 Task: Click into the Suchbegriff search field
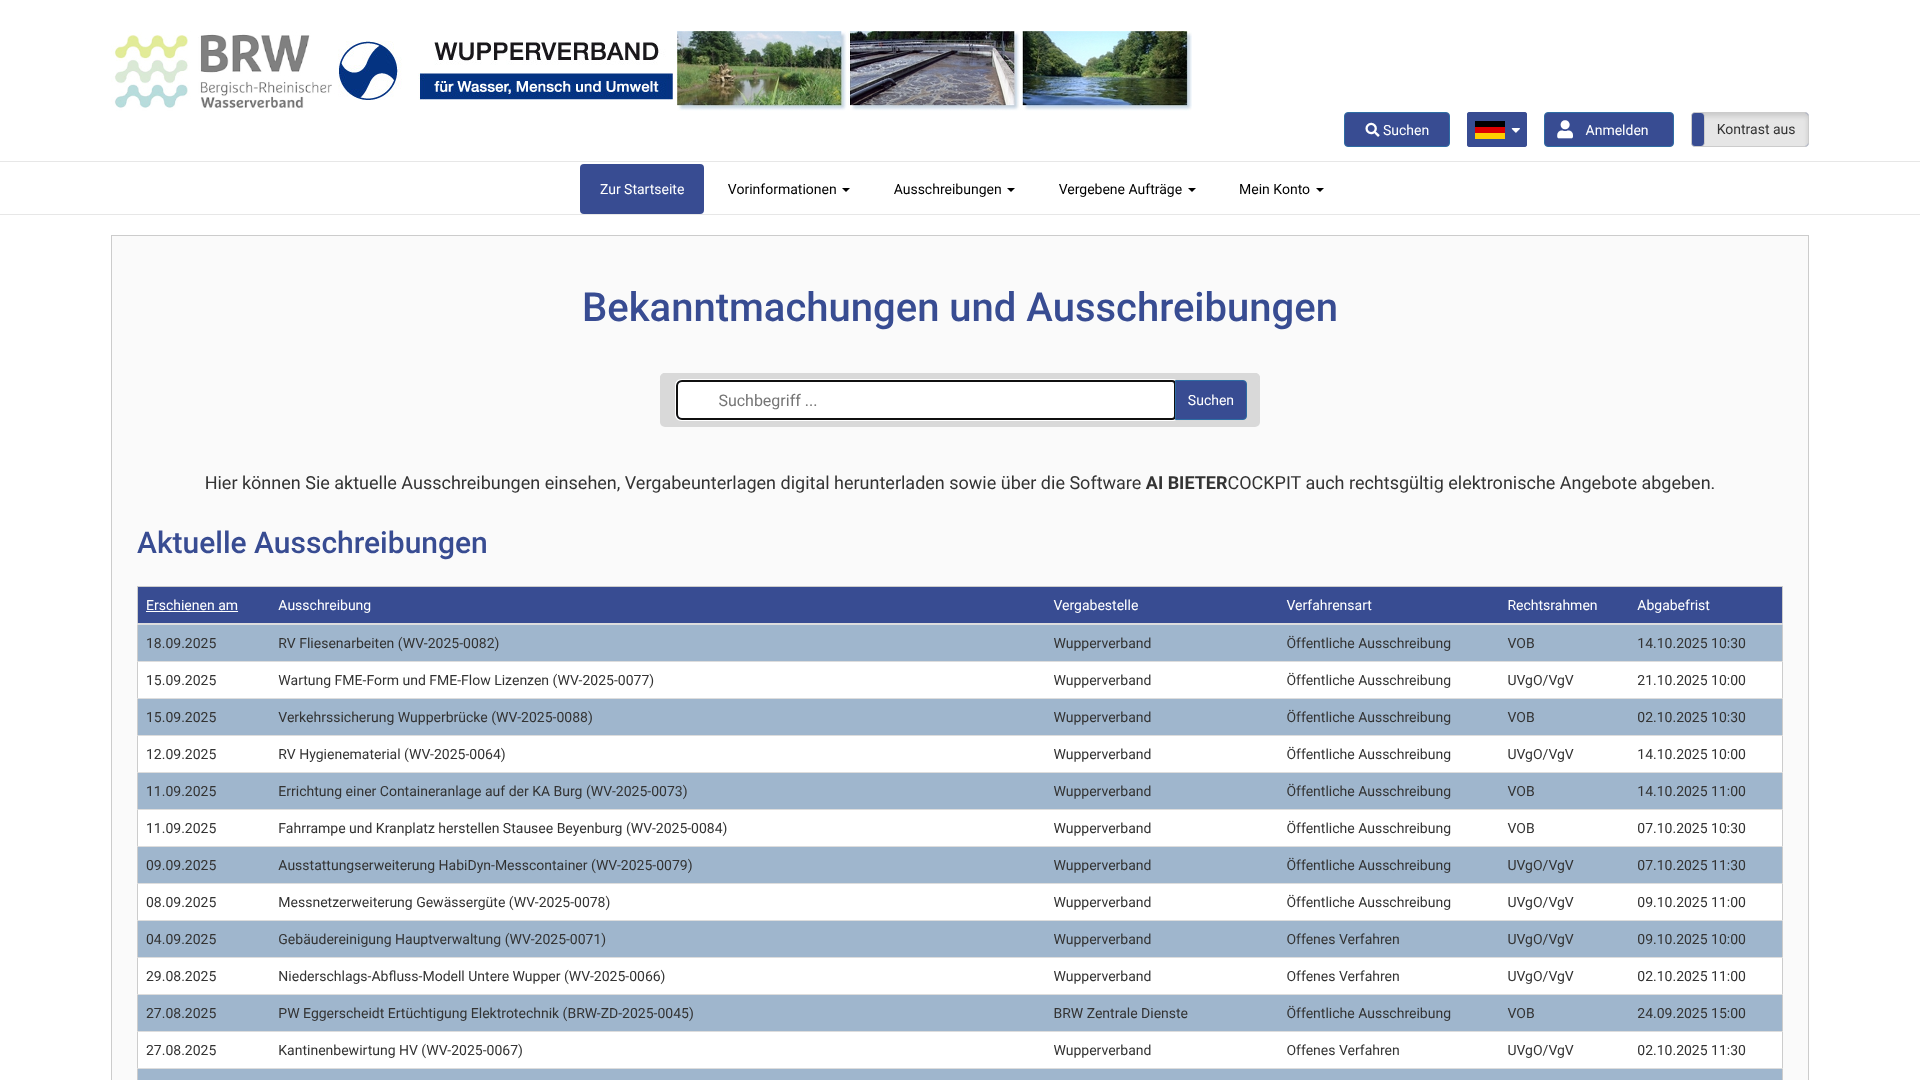pyautogui.click(x=925, y=400)
